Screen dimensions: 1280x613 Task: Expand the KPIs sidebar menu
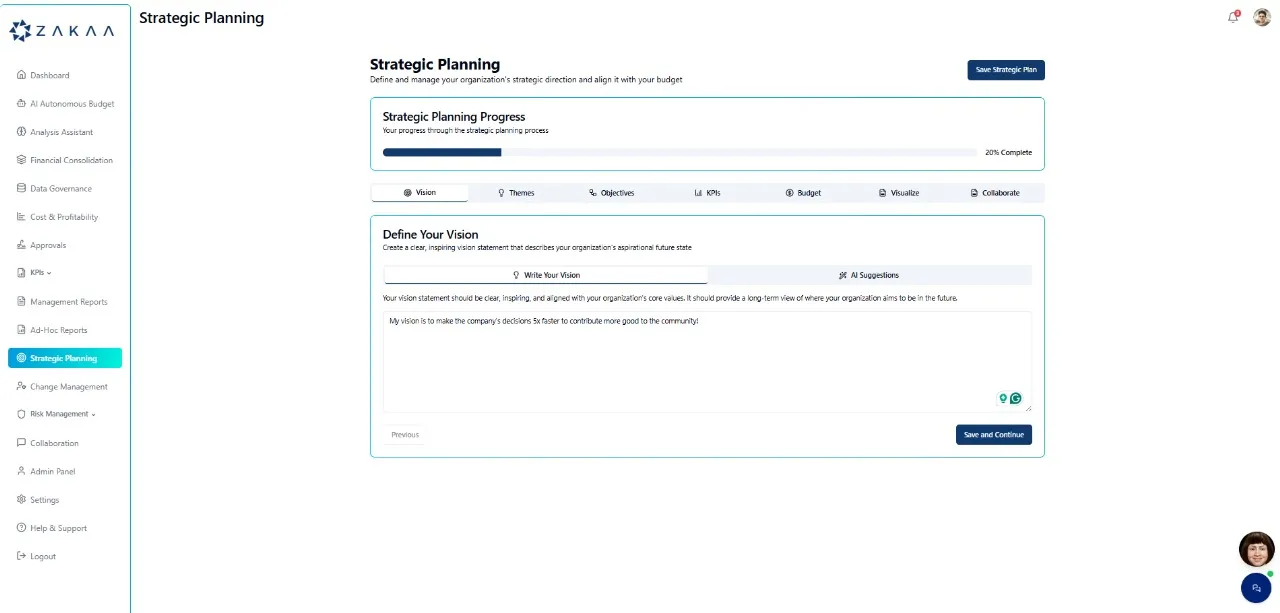[x=40, y=273]
